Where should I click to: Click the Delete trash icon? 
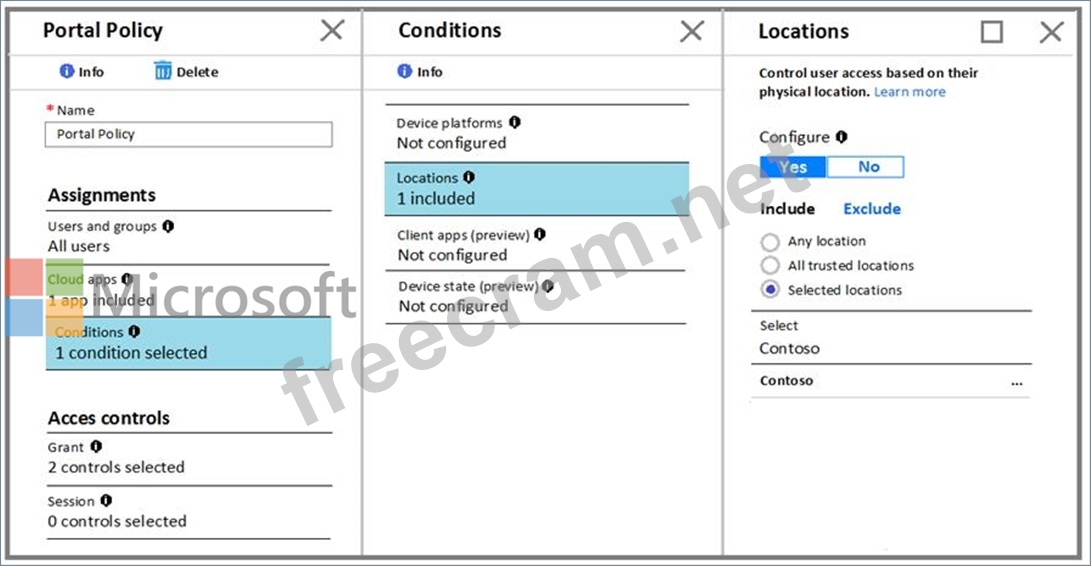(163, 71)
